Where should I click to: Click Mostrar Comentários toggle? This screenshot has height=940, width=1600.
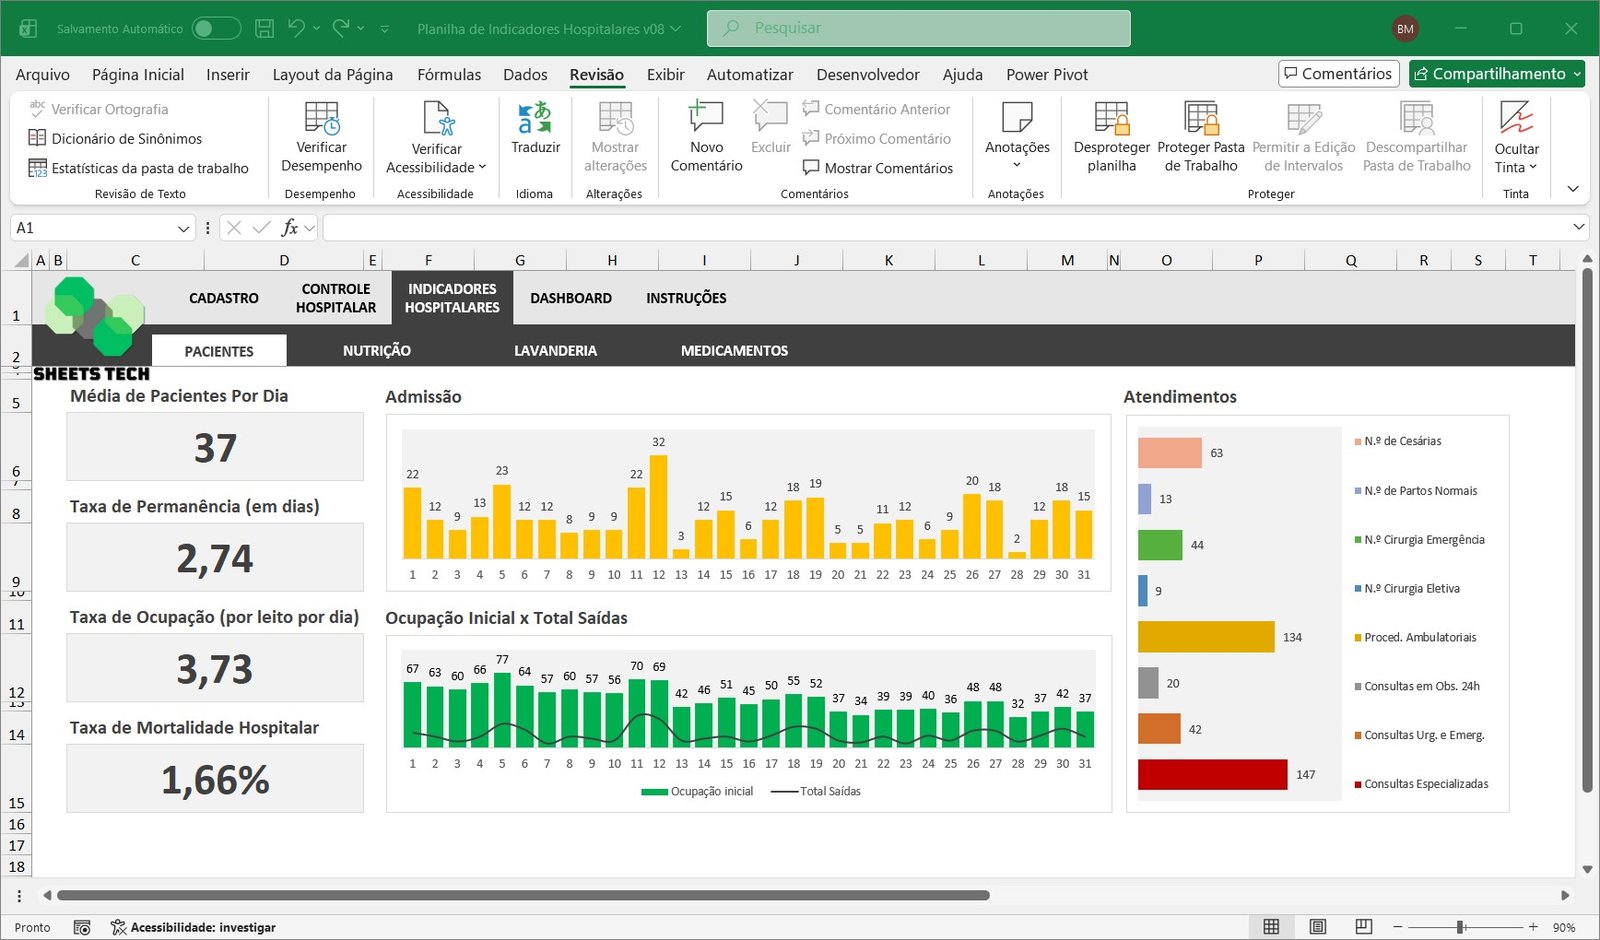pyautogui.click(x=877, y=168)
